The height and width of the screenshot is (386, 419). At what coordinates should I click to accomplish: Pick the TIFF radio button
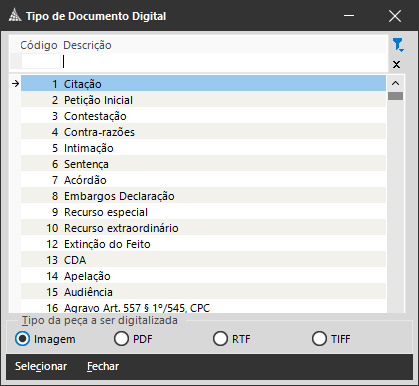[x=319, y=339]
